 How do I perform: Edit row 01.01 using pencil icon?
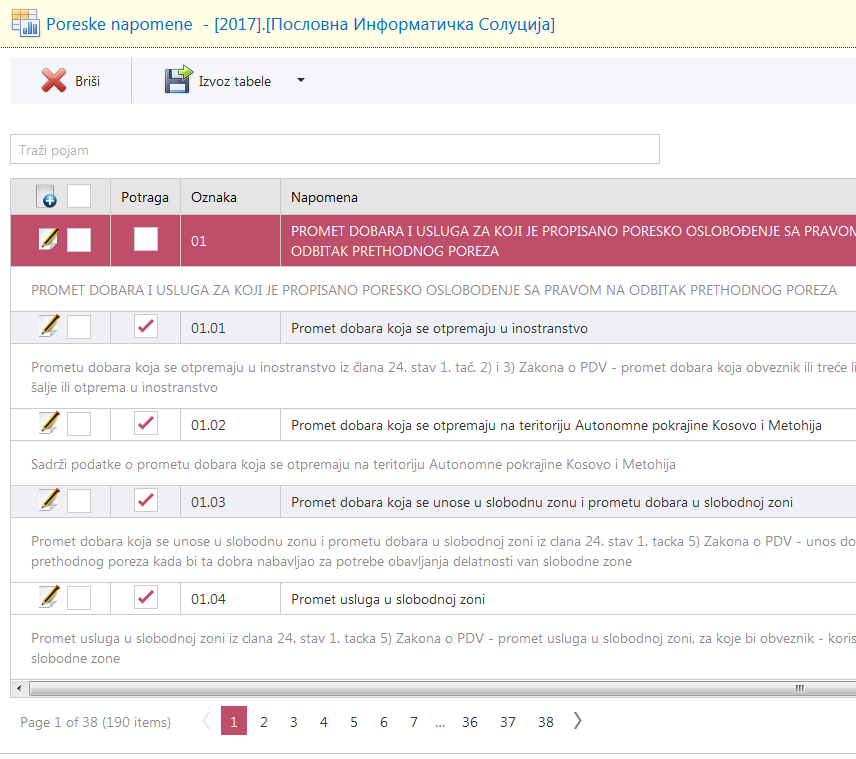click(x=48, y=326)
